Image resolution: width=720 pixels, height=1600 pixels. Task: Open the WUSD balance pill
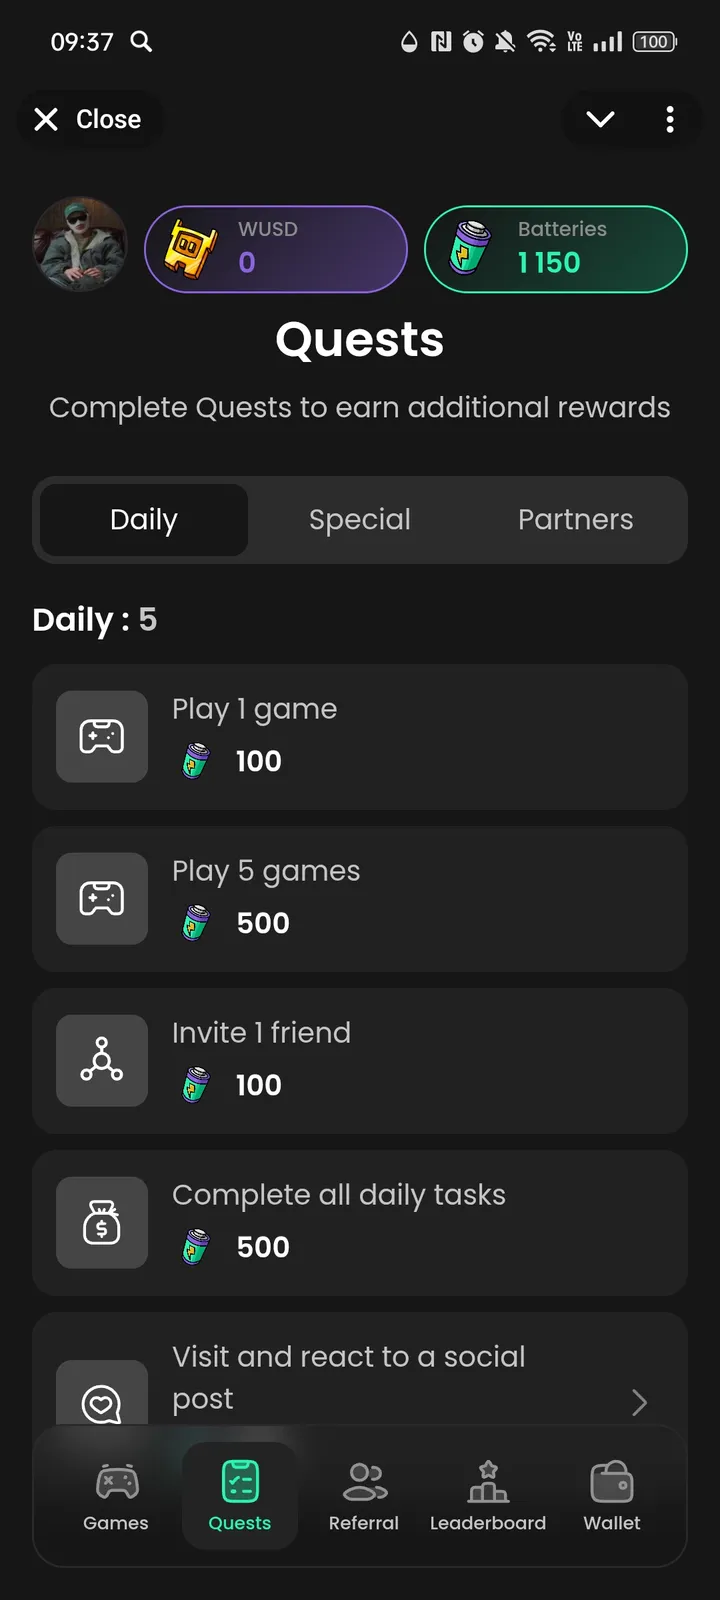(x=276, y=249)
